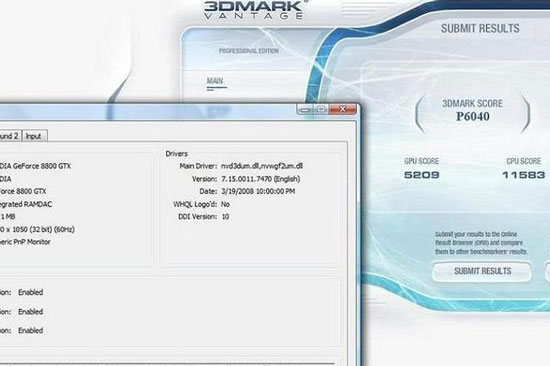Close the DirectX diagnostic dialog window
This screenshot has height=366, width=550.
343,109
